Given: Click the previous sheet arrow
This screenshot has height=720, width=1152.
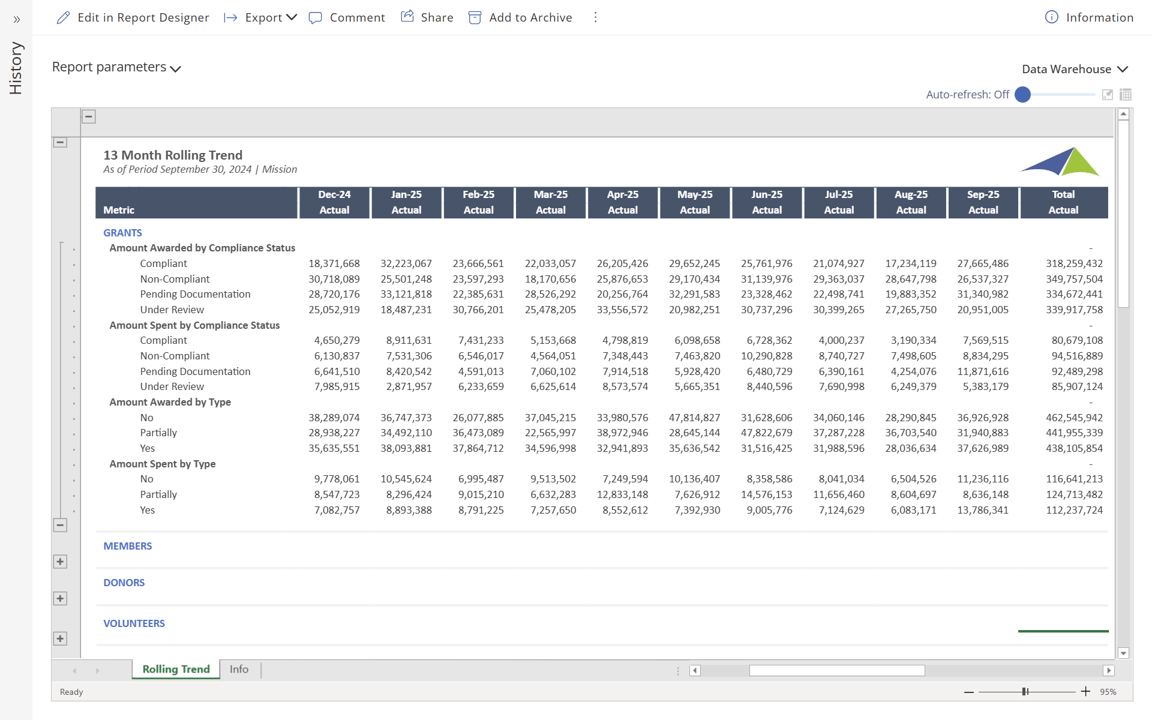Looking at the screenshot, I should 75,670.
